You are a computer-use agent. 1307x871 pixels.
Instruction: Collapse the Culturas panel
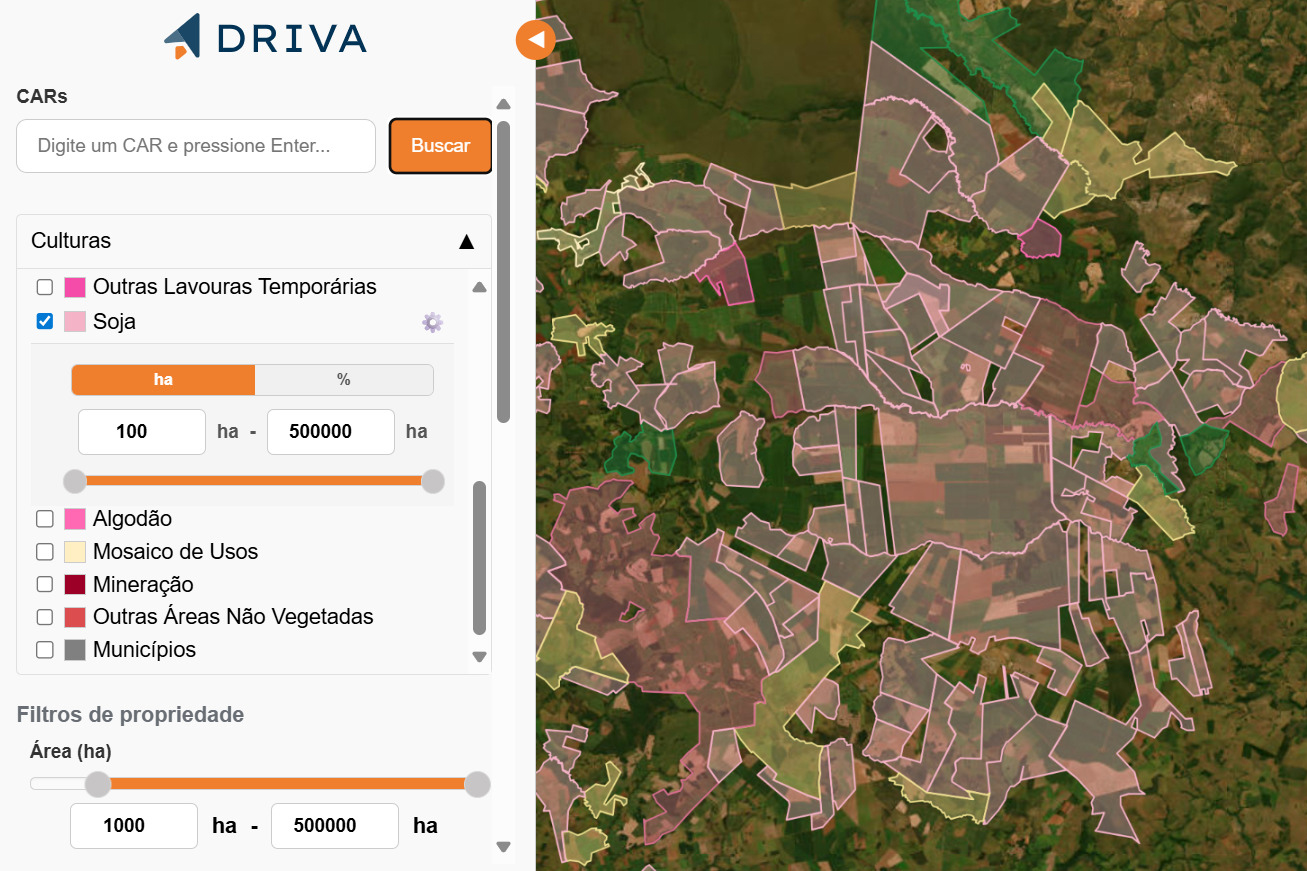click(x=465, y=241)
